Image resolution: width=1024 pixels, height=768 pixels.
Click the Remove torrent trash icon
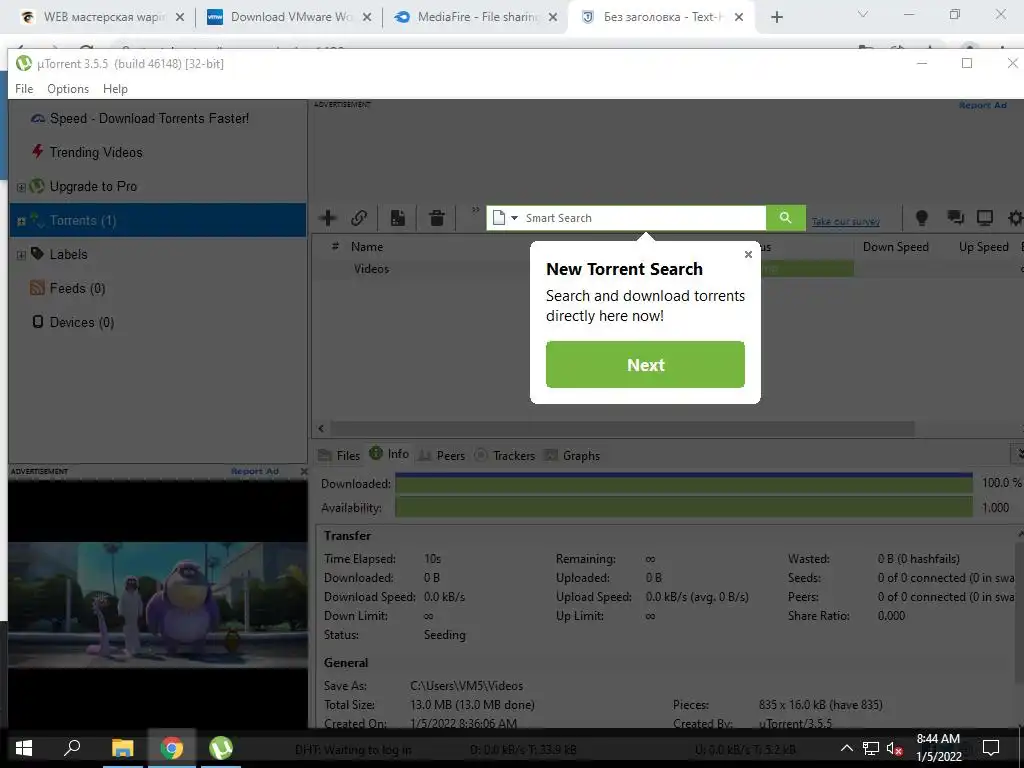tap(437, 217)
